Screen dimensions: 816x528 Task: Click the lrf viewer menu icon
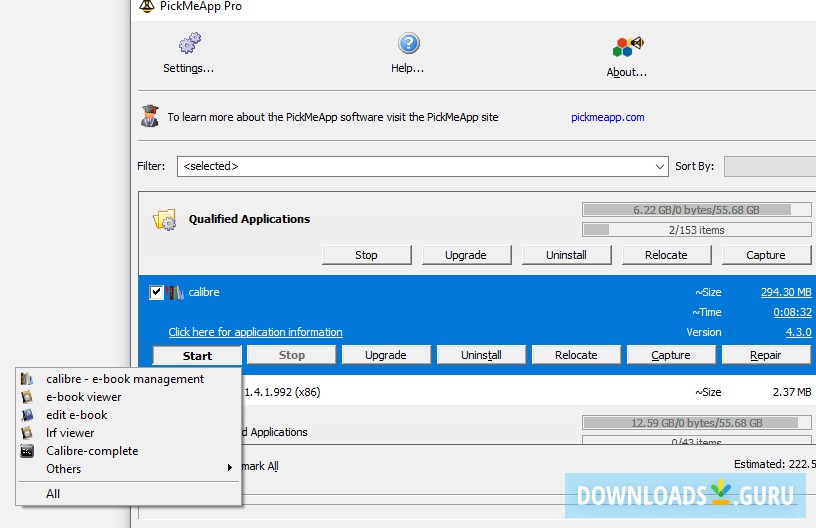click(27, 433)
